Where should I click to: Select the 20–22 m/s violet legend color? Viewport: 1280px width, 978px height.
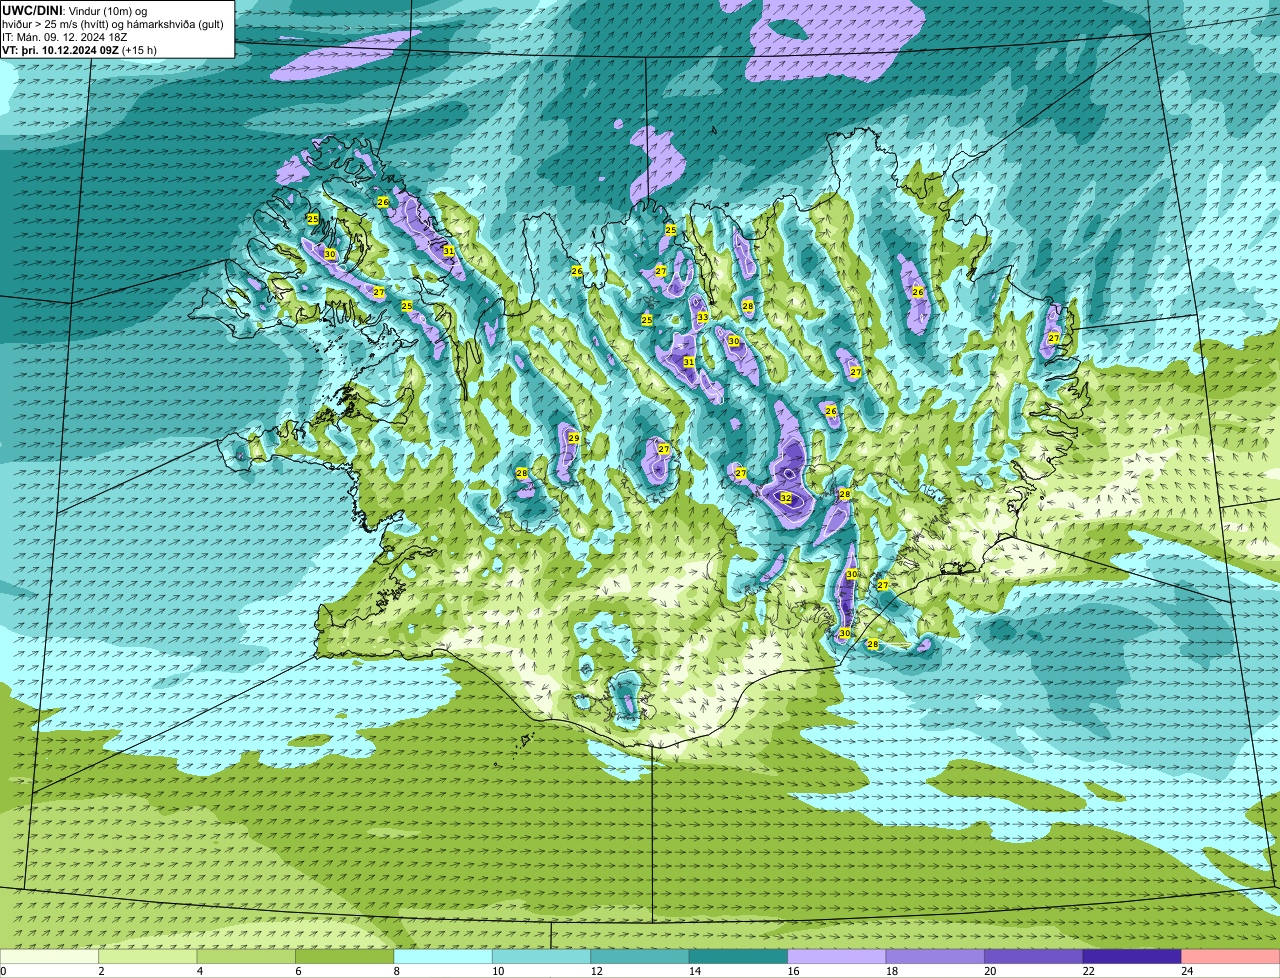click(1034, 956)
